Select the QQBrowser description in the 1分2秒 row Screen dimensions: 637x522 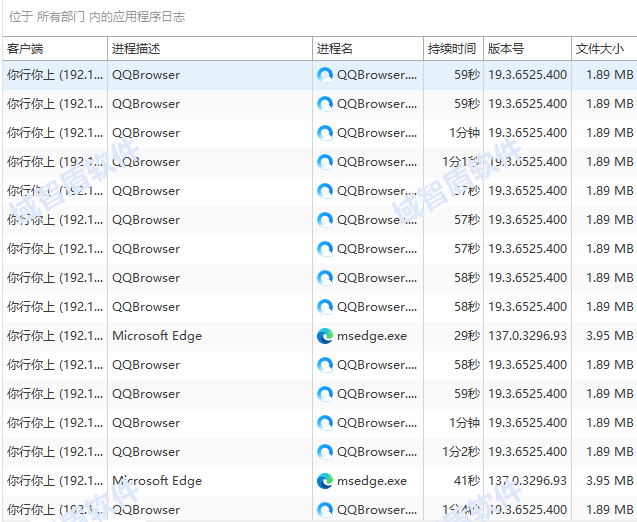pyautogui.click(x=146, y=452)
